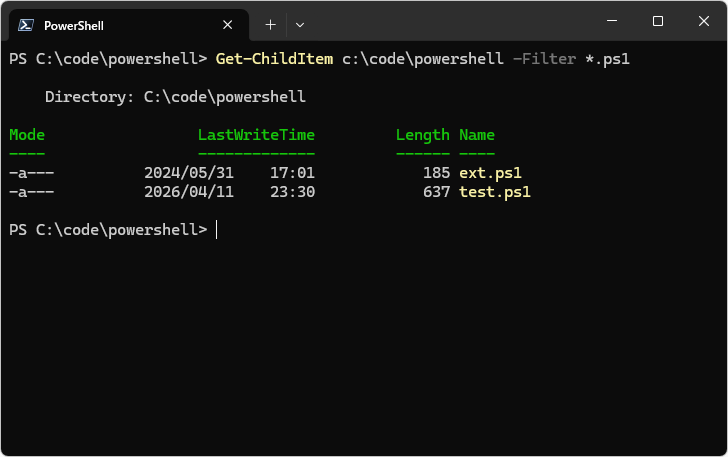Viewport: 728px width, 457px height.
Task: Maximize the terminal window
Action: click(657, 21)
